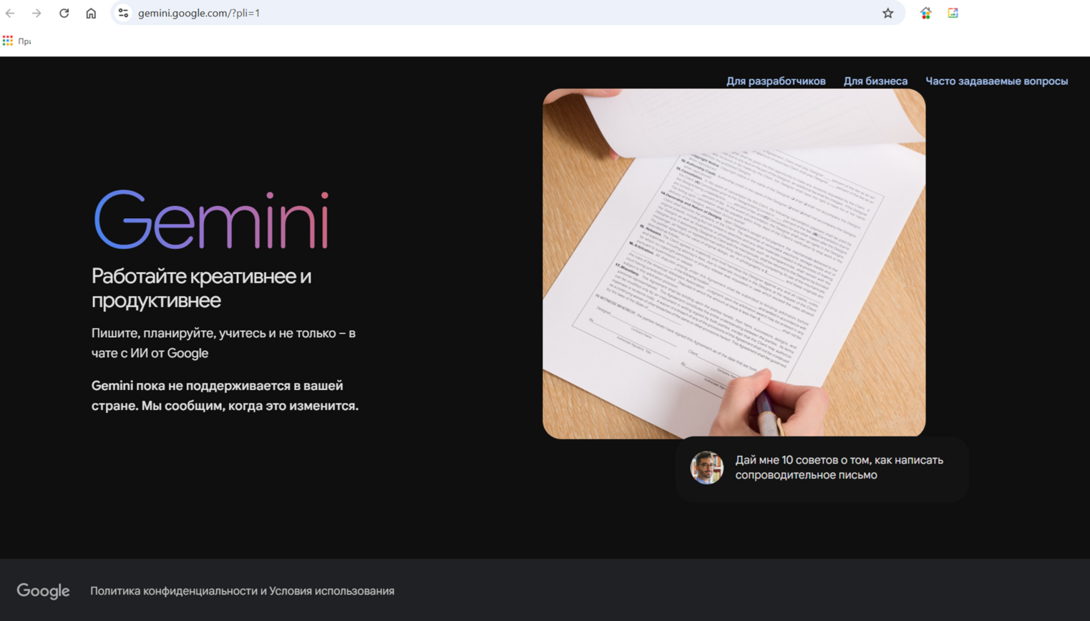Click the browser back arrow
Viewport: 1090px width, 621px height.
(10, 13)
